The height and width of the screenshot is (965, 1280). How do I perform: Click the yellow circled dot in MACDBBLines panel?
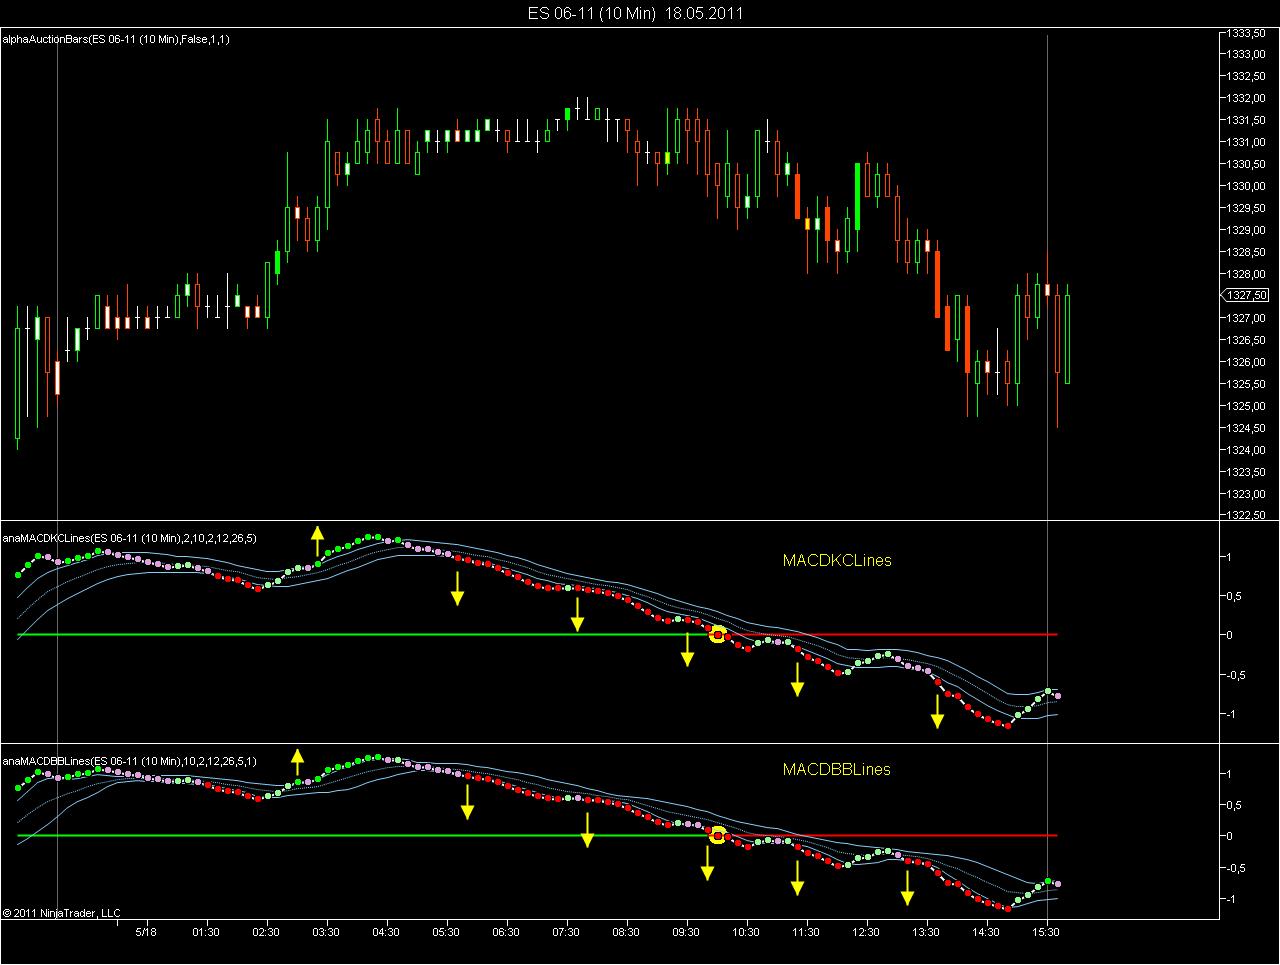tap(717, 835)
